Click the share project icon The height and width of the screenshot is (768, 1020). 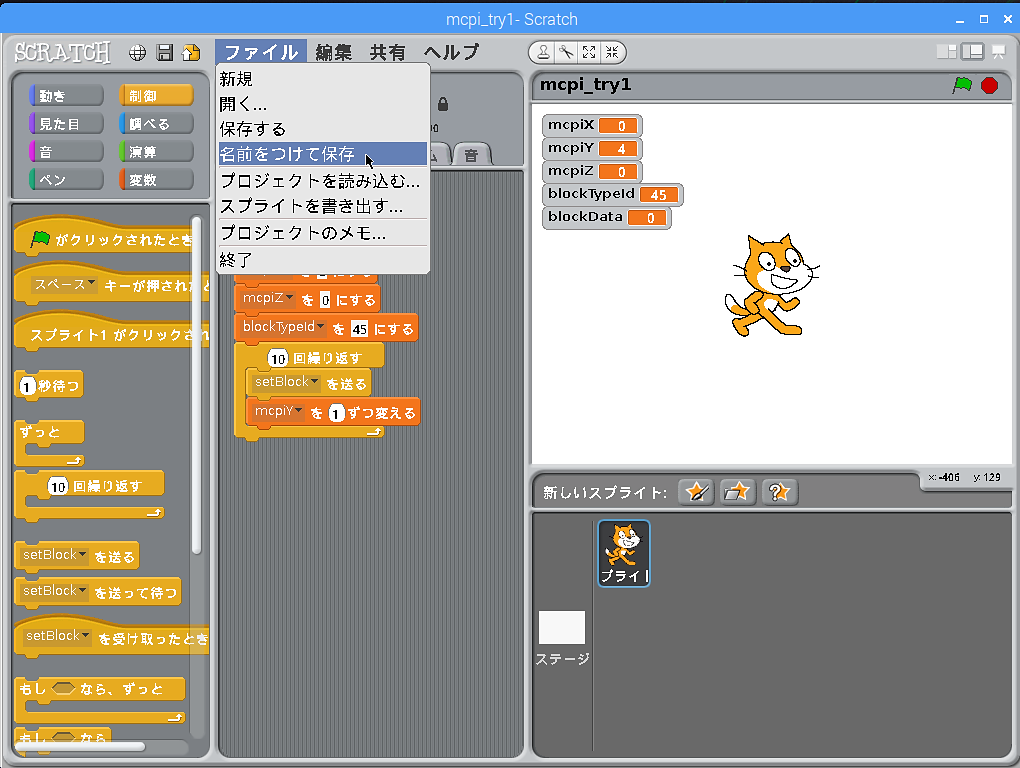point(191,53)
